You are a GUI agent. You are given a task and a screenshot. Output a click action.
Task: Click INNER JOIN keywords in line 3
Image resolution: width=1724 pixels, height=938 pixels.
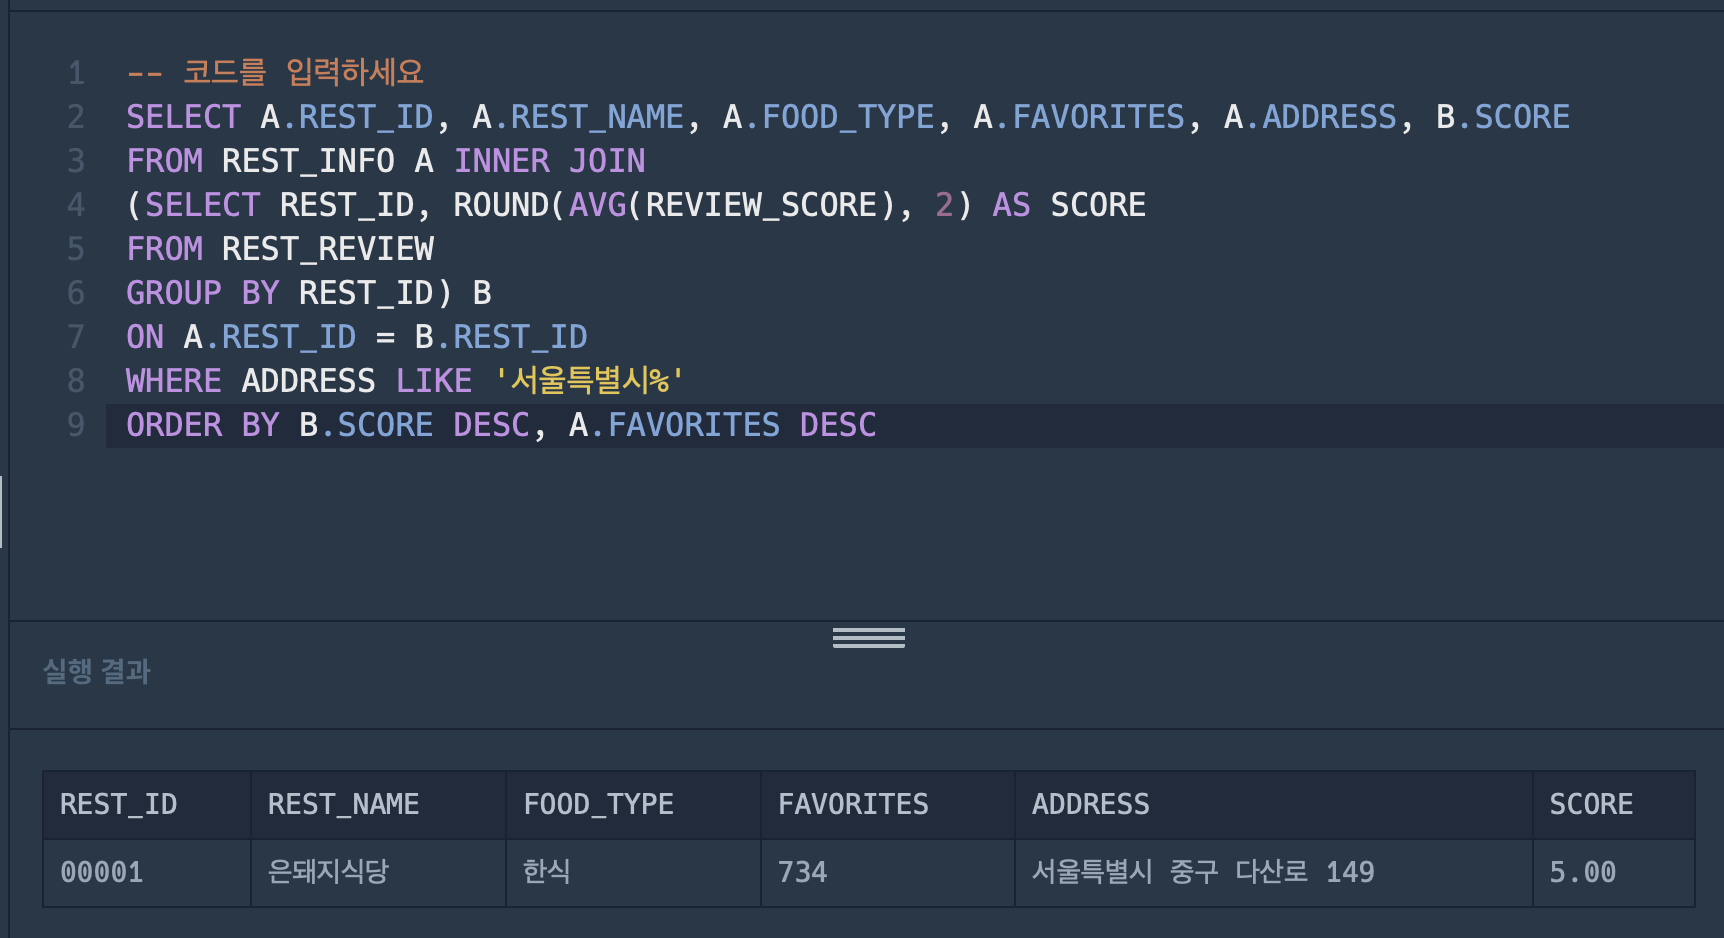549,161
